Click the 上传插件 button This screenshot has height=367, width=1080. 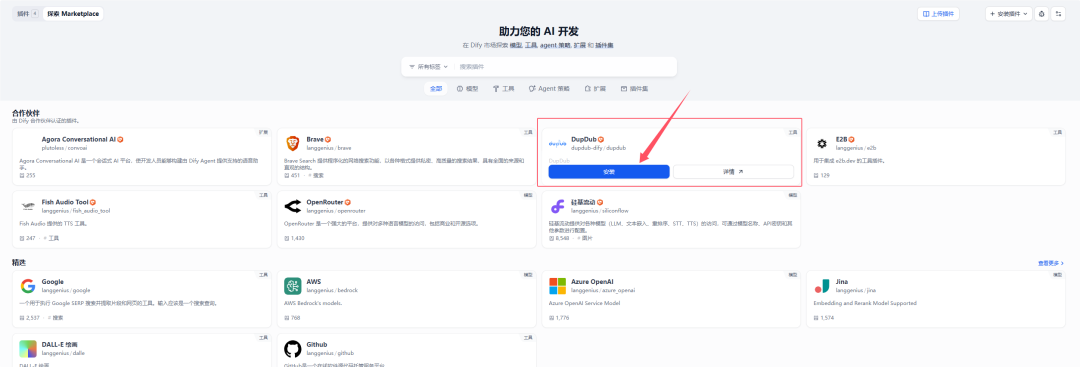tap(938, 14)
